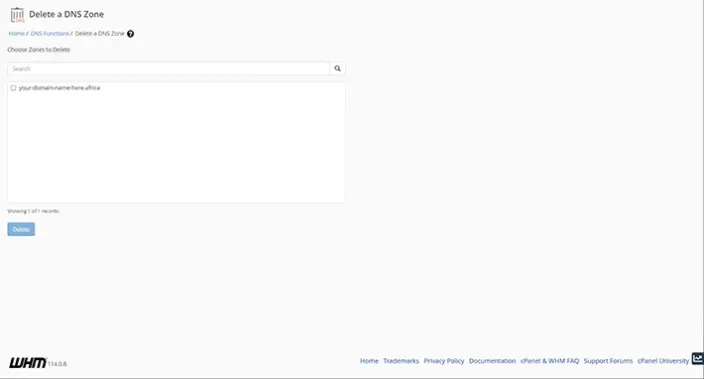Image resolution: width=704 pixels, height=379 pixels.
Task: Open the help question mark icon
Action: point(130,34)
